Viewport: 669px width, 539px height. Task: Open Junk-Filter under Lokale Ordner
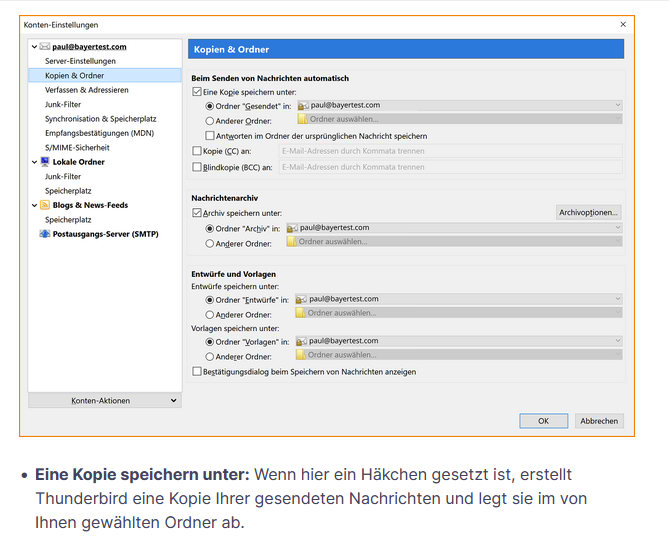tap(63, 176)
